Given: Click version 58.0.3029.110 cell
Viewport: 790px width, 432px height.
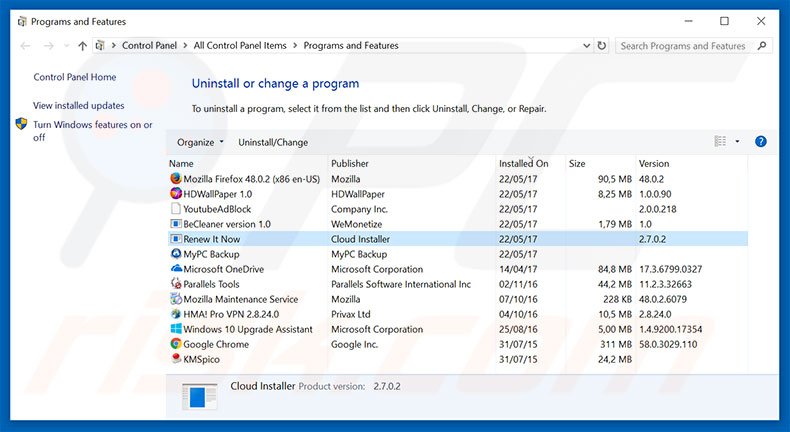Looking at the screenshot, I should click(668, 344).
